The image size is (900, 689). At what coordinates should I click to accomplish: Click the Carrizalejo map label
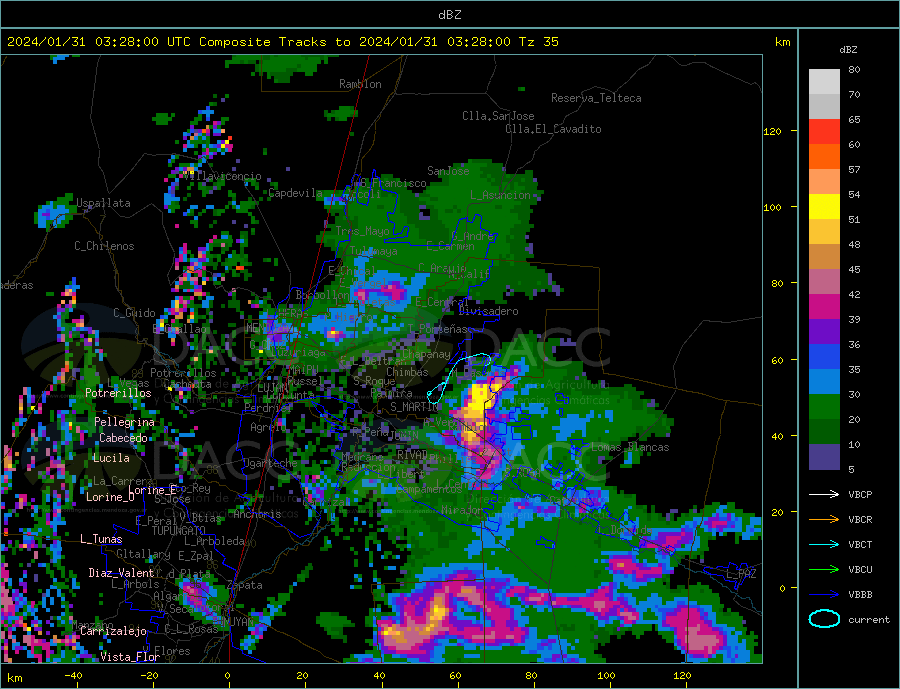[x=113, y=632]
